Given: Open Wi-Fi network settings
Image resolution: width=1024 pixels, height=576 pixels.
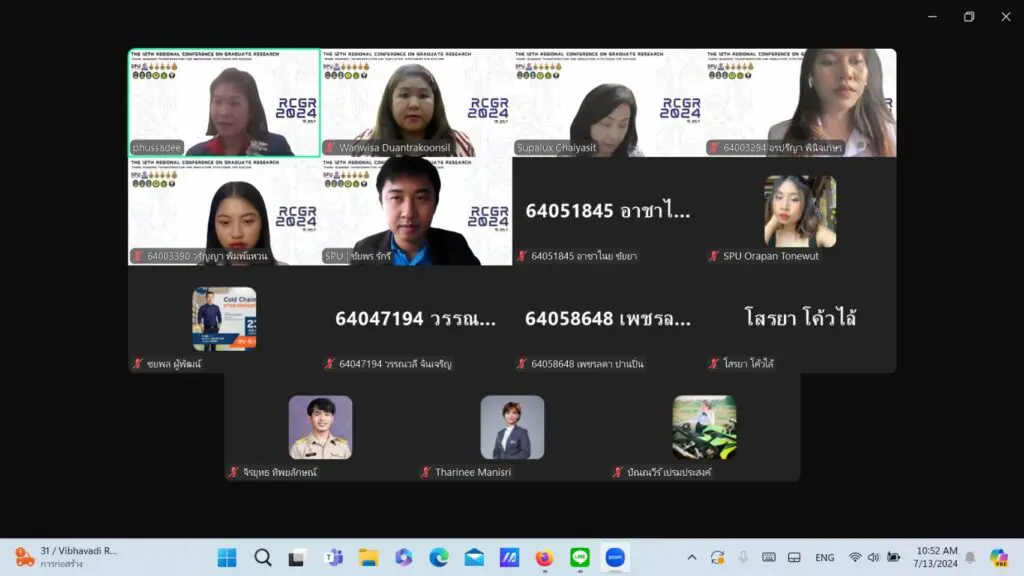Looking at the screenshot, I should (855, 558).
